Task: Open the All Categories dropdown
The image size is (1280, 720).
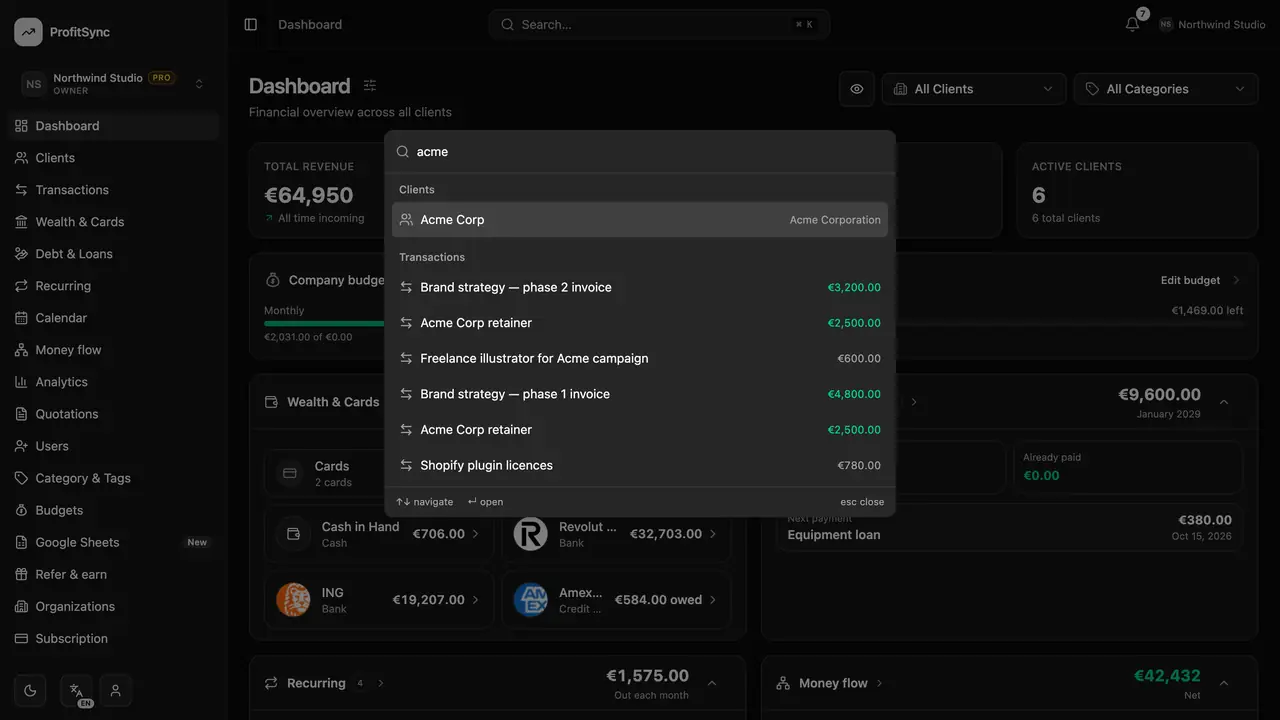Action: tap(1166, 89)
